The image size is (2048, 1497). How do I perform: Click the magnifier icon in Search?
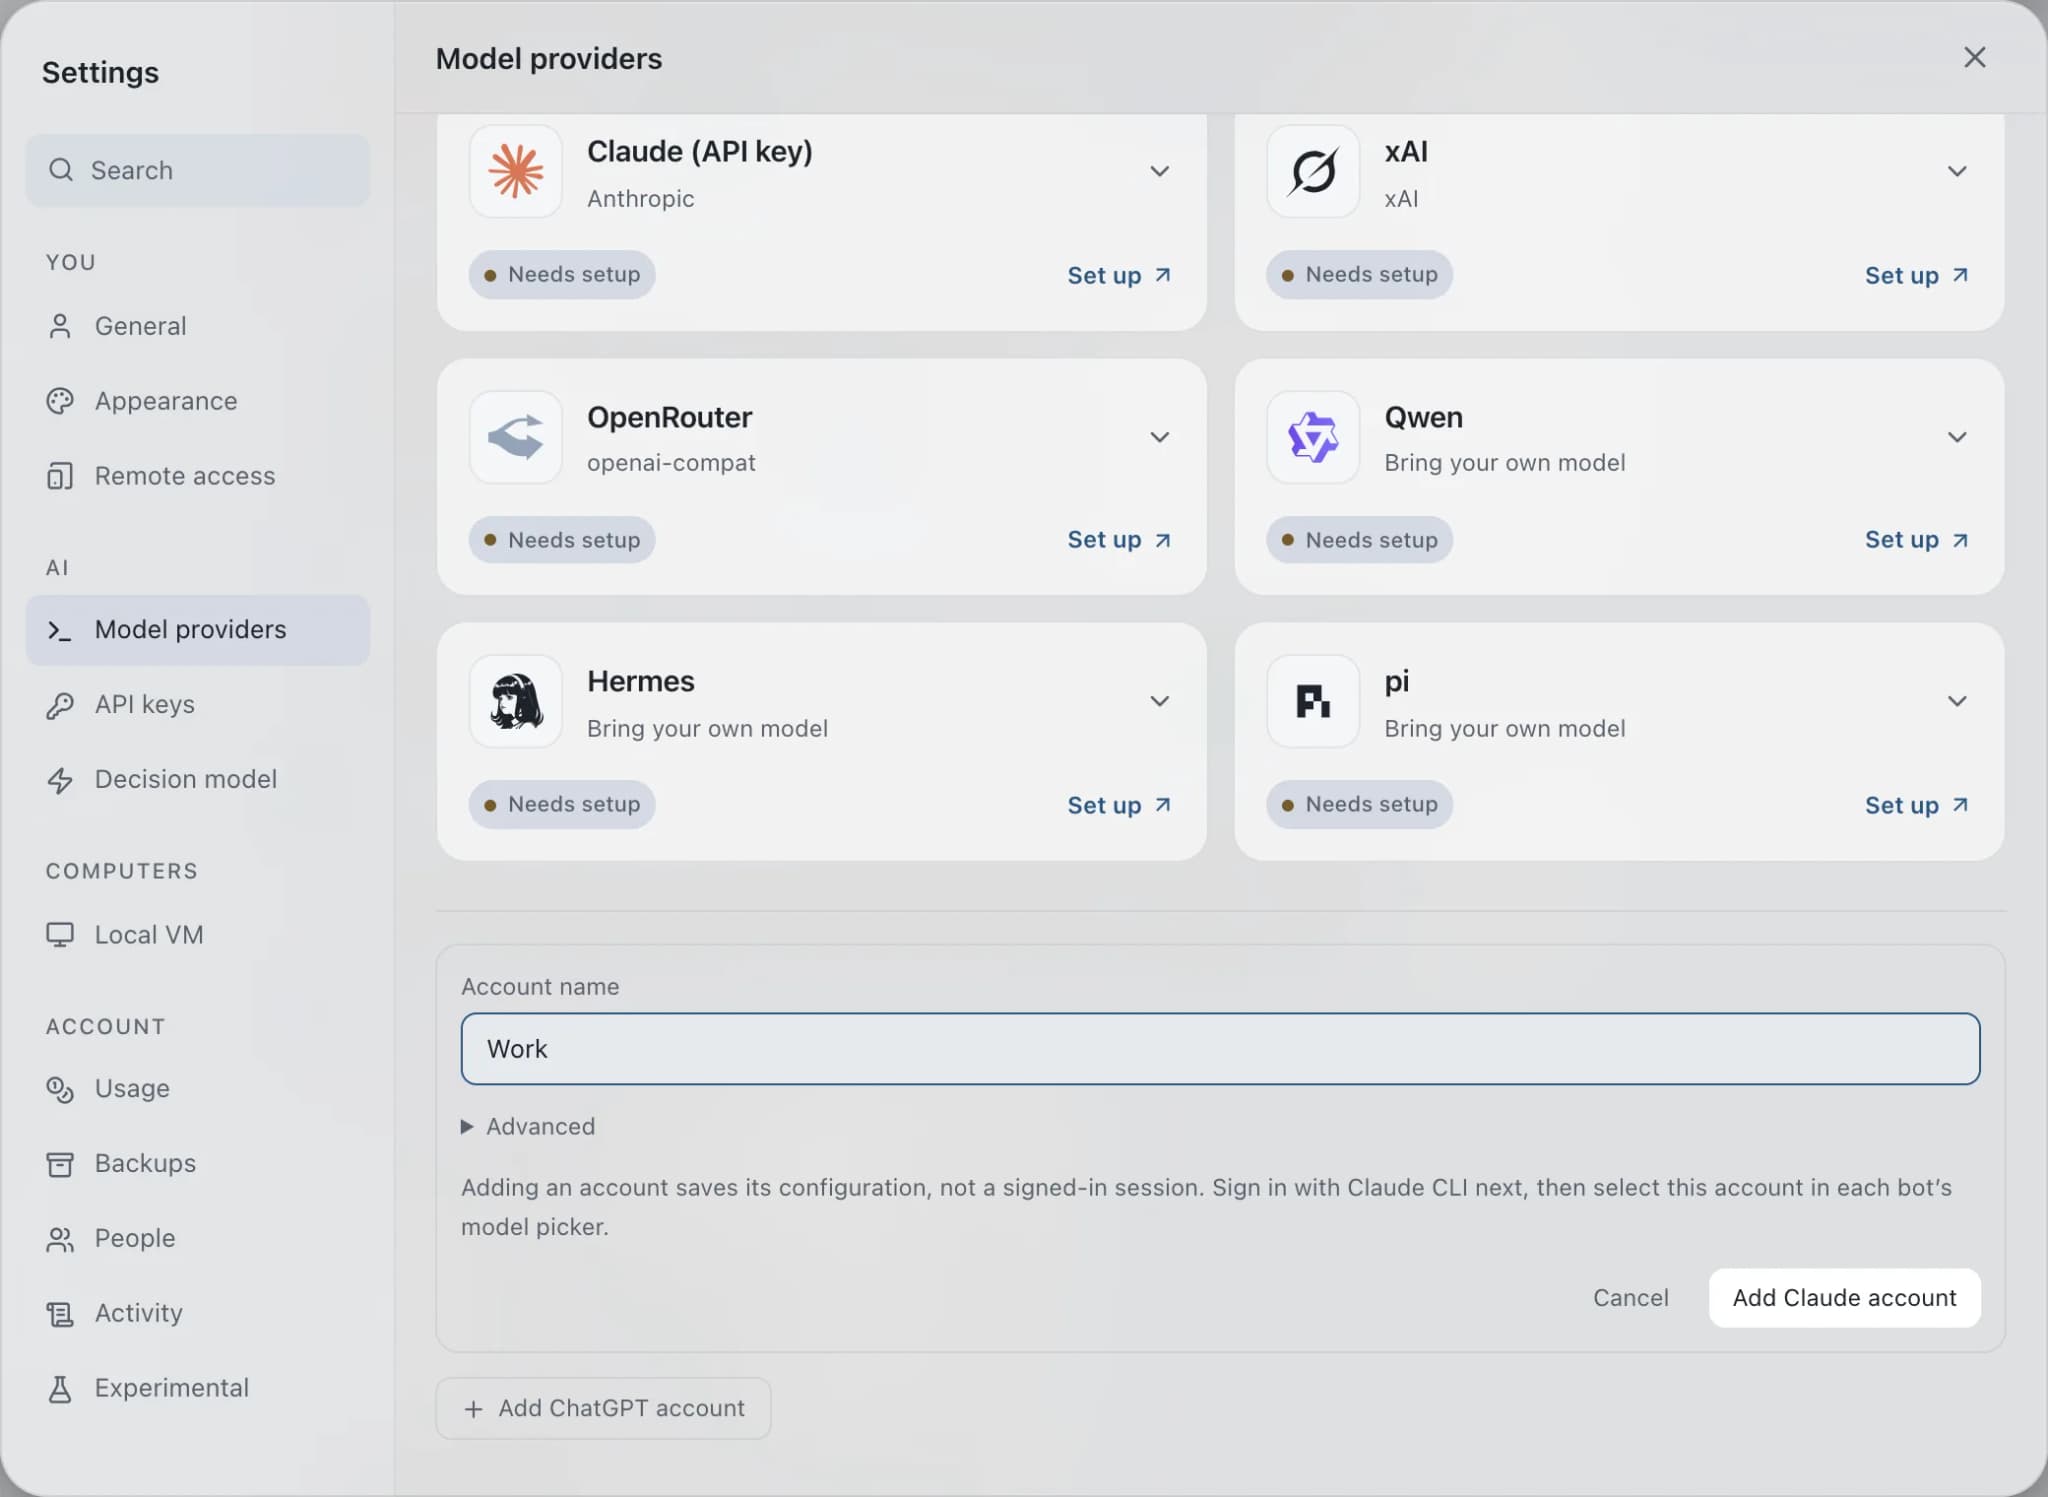click(61, 170)
